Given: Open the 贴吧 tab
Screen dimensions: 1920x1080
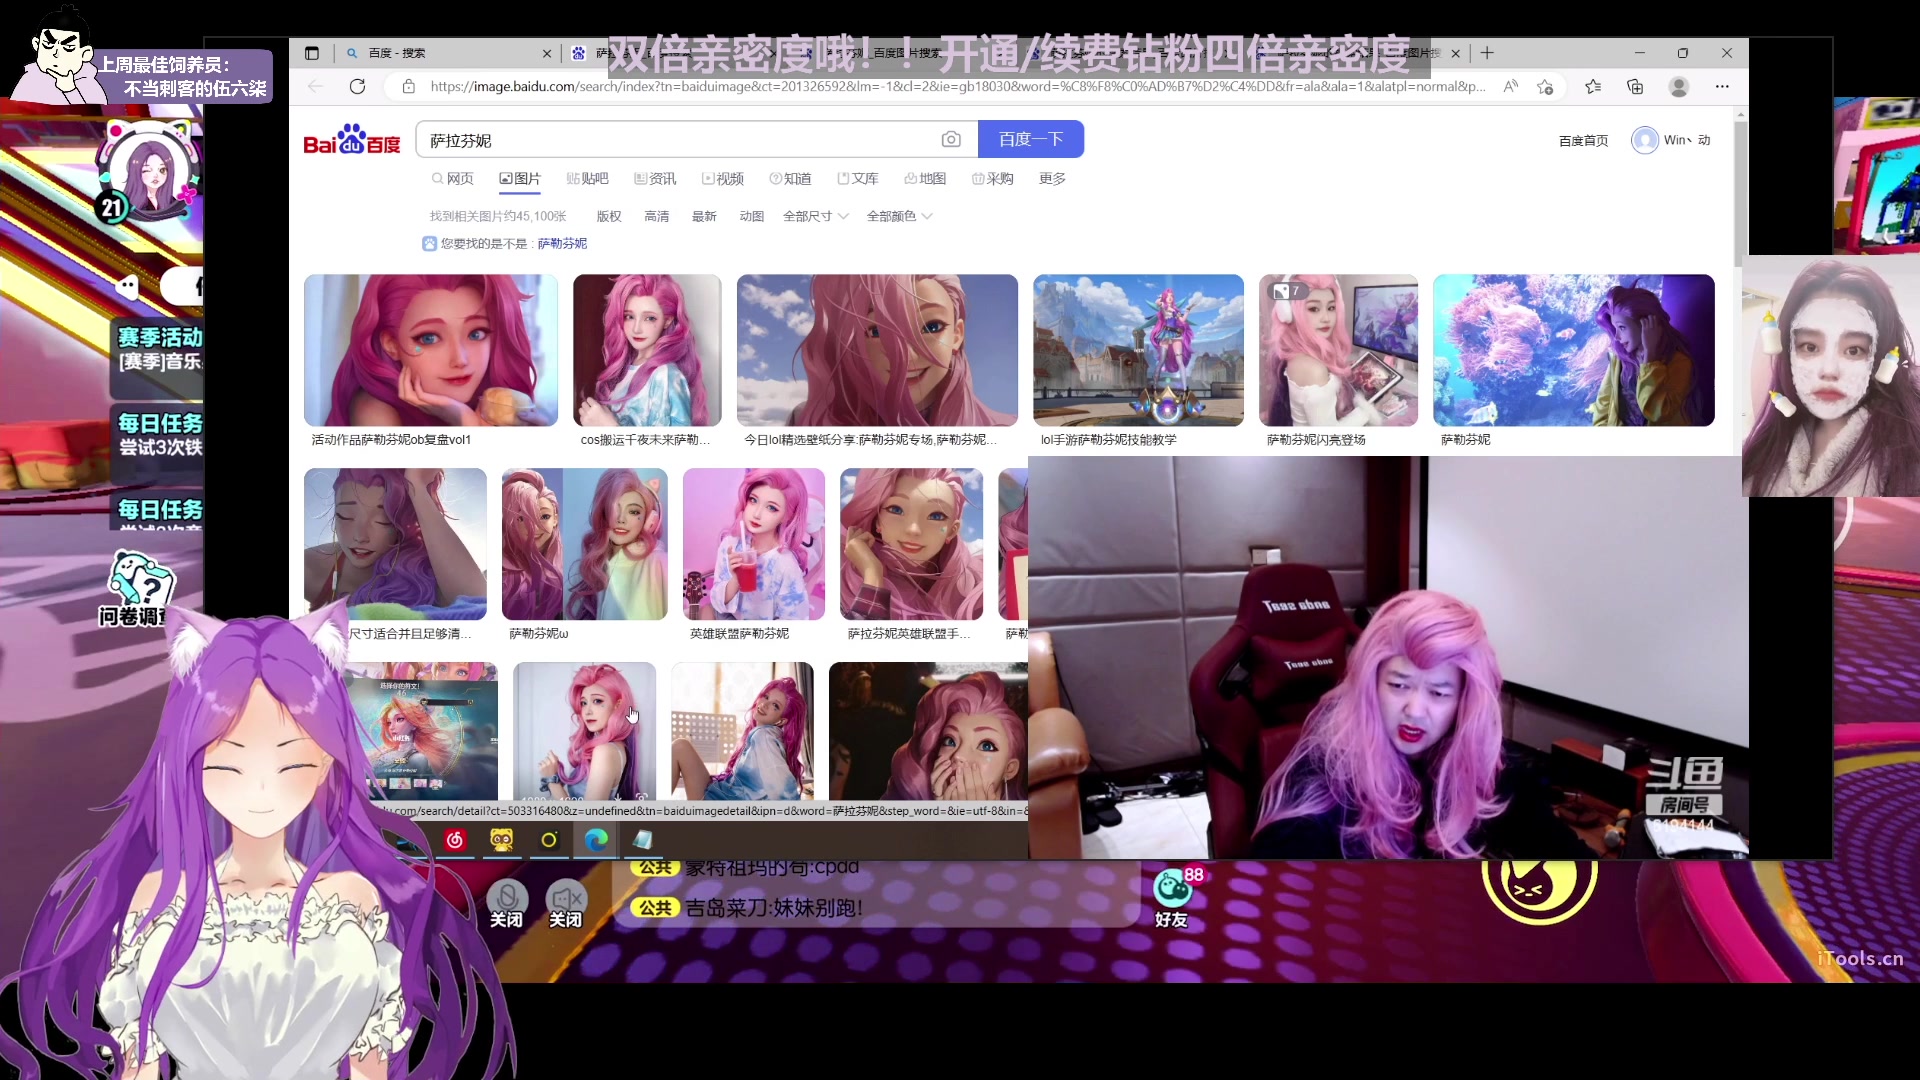Looking at the screenshot, I should (x=587, y=179).
